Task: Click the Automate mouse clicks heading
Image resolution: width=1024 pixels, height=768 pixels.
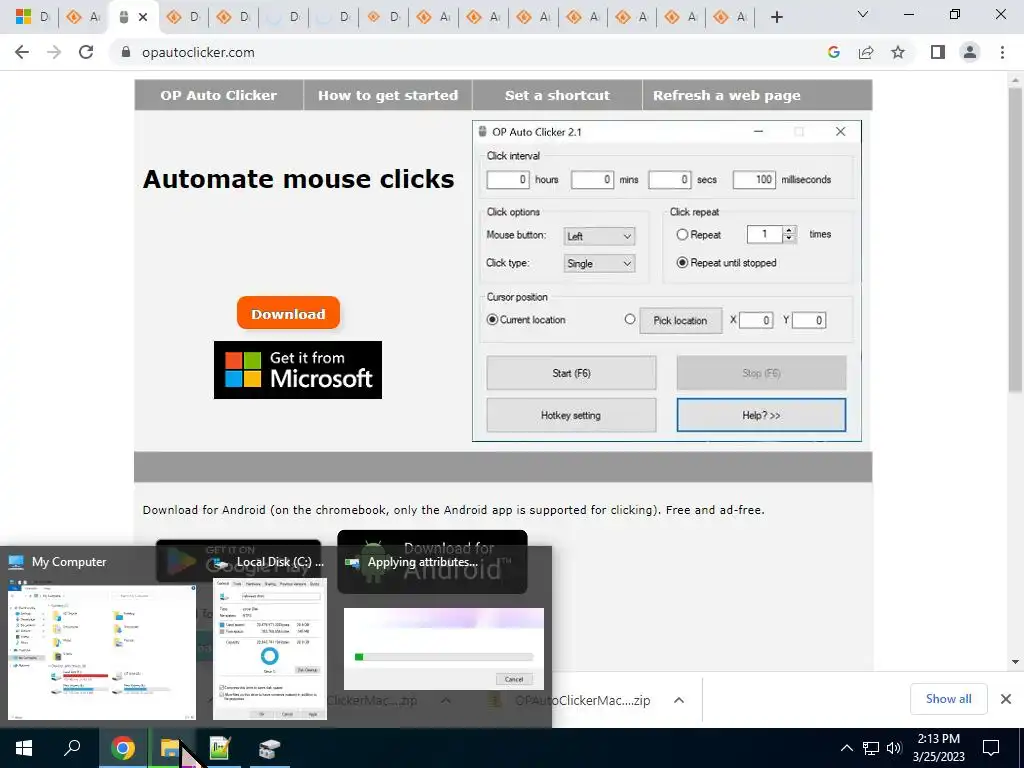Action: (298, 179)
